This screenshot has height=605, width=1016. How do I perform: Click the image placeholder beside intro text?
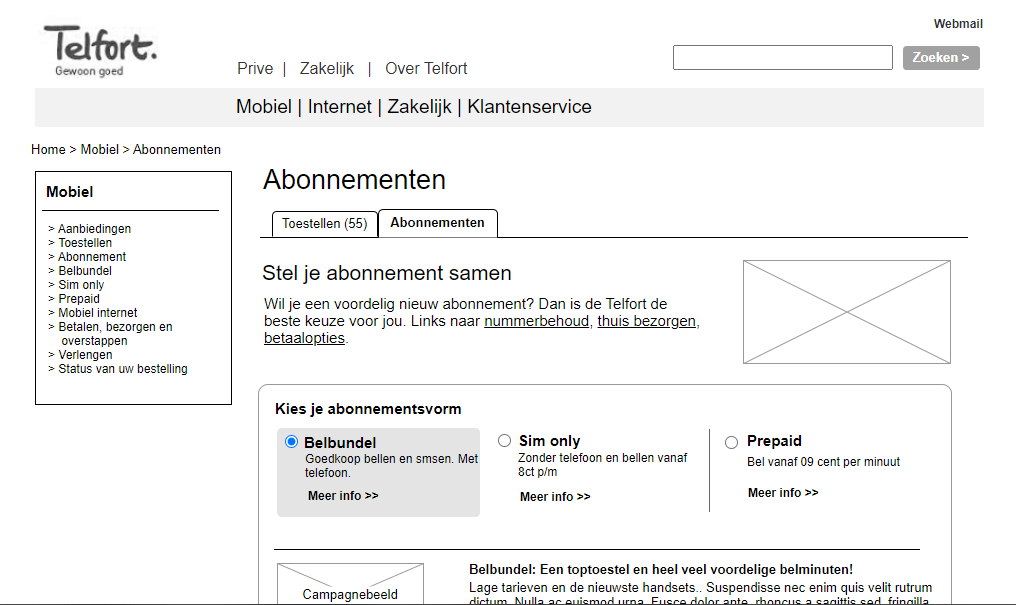click(847, 312)
